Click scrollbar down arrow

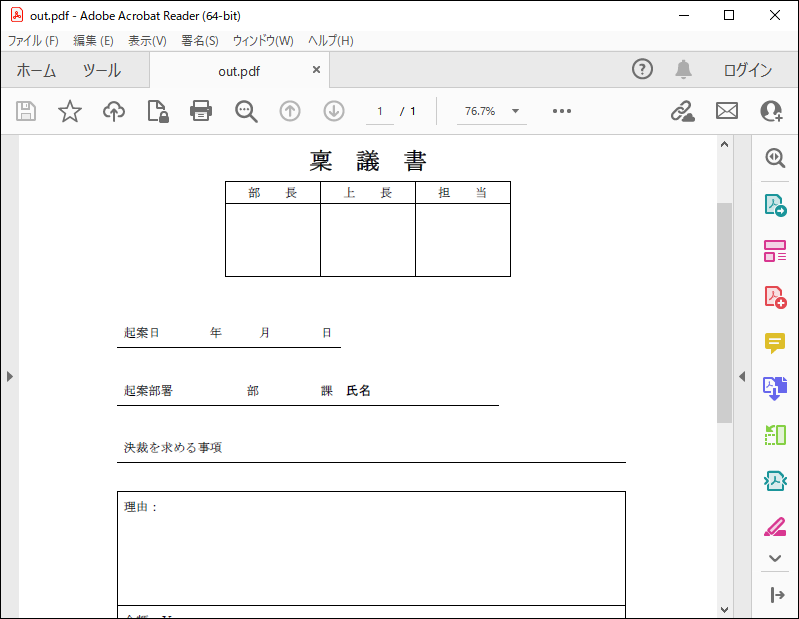(724, 609)
